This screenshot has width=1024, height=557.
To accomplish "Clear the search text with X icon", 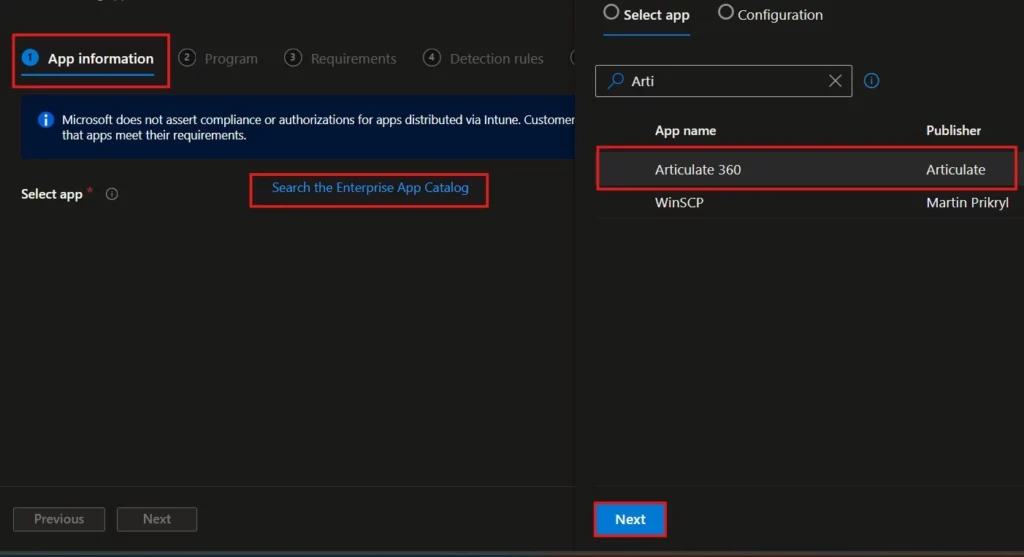I will (835, 81).
